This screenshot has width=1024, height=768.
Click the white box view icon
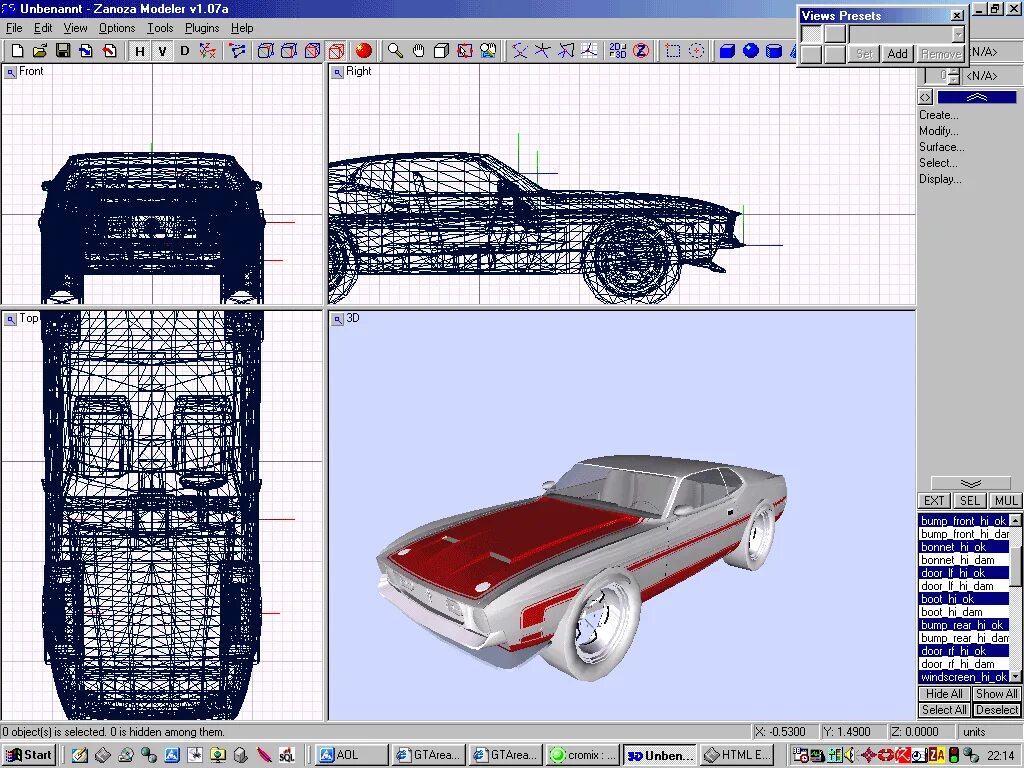pyautogui.click(x=441, y=51)
